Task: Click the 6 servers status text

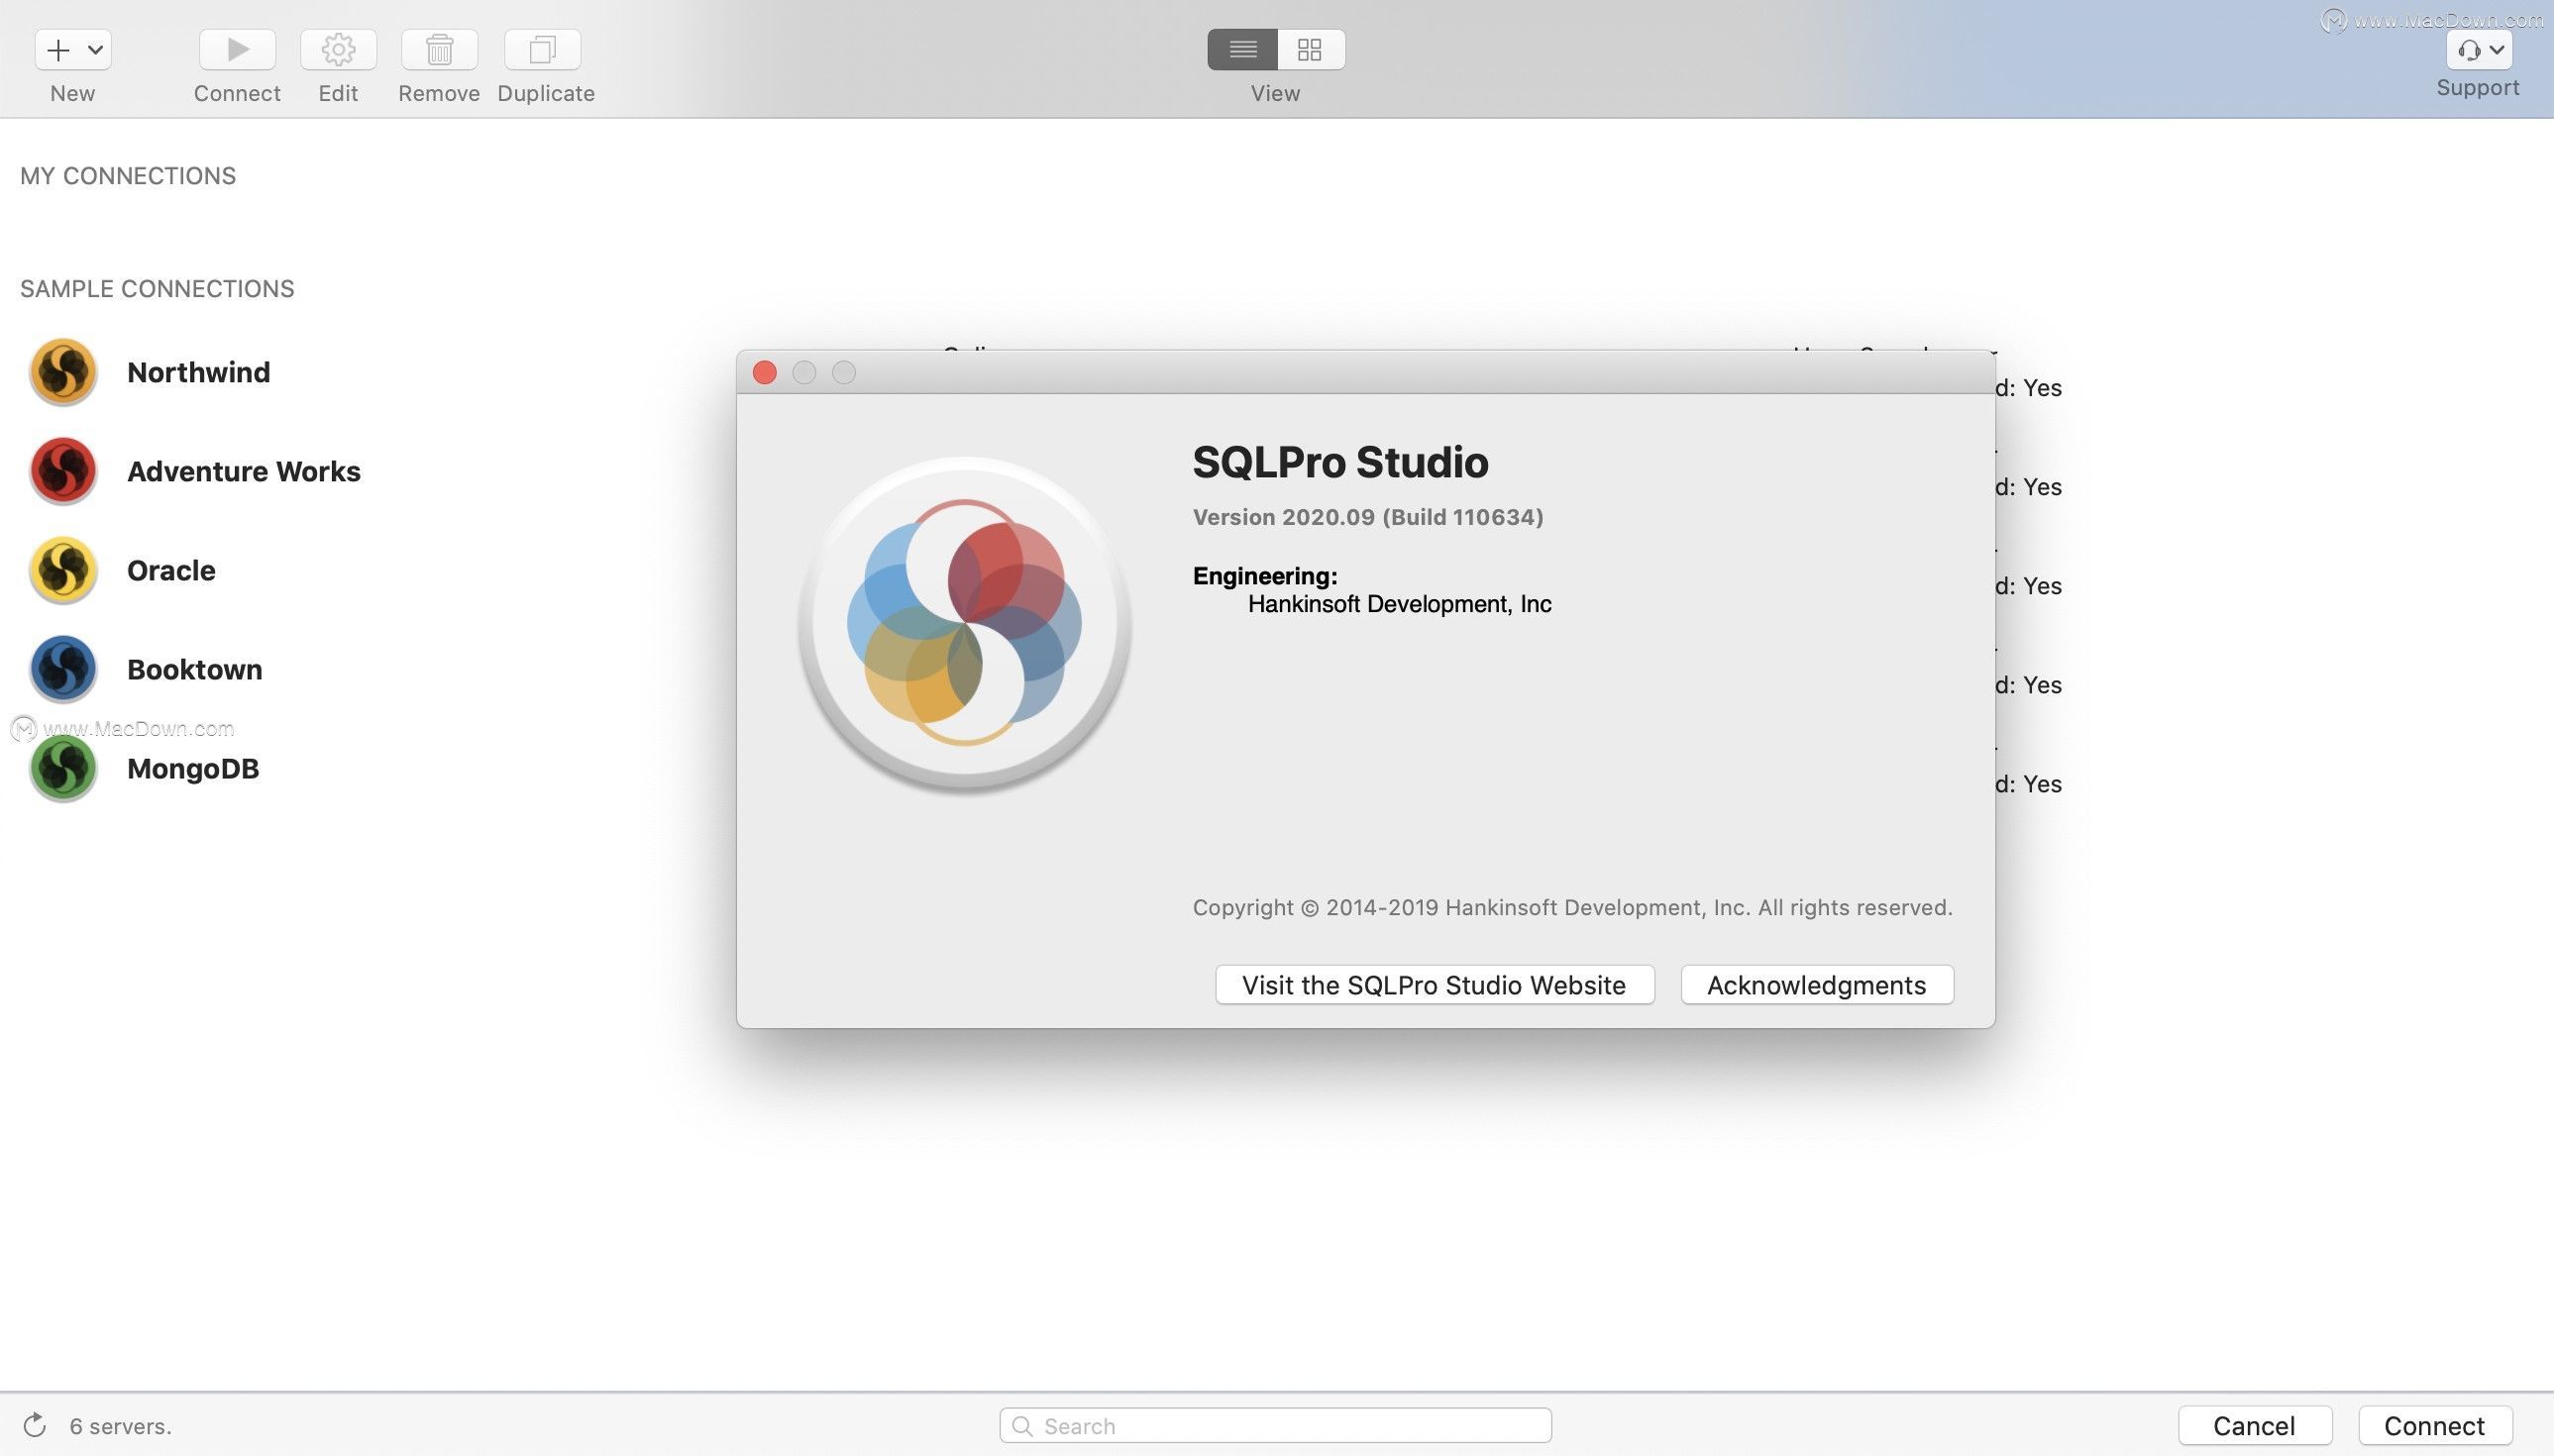Action: pyautogui.click(x=120, y=1426)
